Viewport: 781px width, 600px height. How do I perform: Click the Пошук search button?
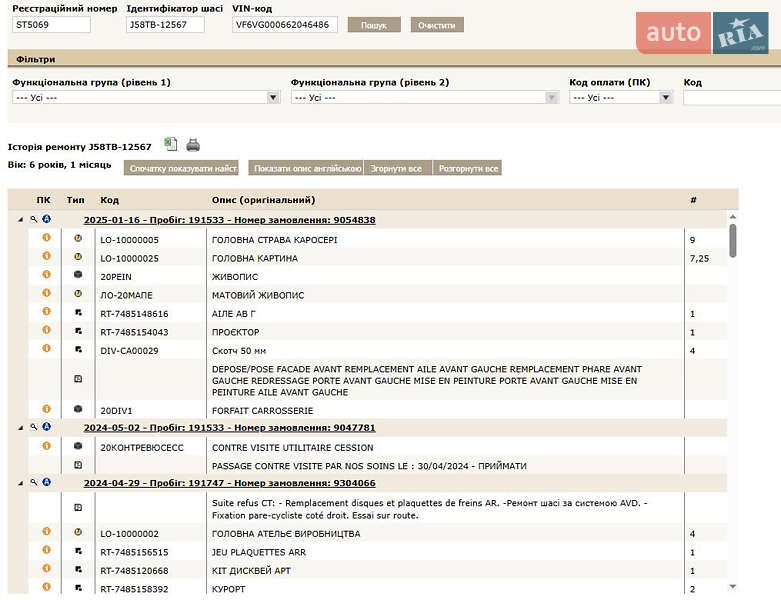pyautogui.click(x=374, y=25)
